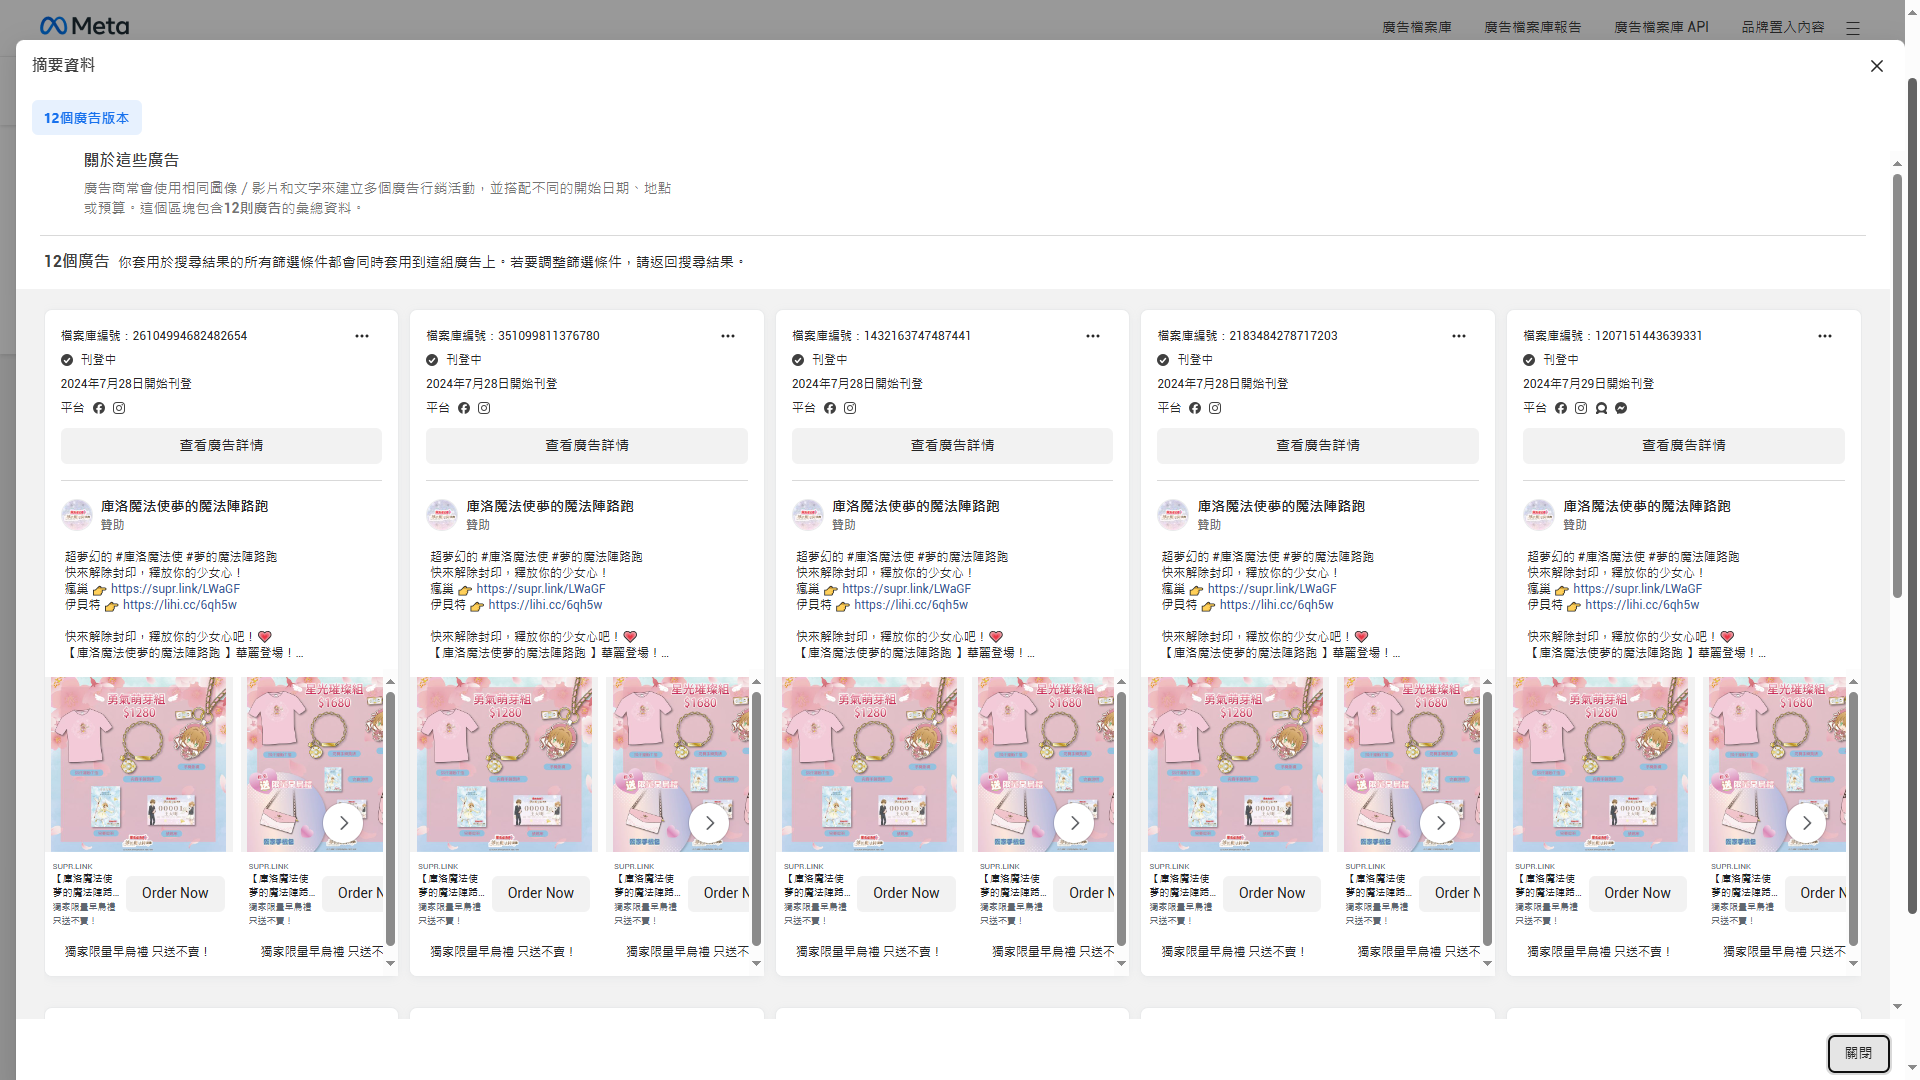The height and width of the screenshot is (1080, 1920).
Task: Open more options for ad 2183484278717203
Action: 1459,336
